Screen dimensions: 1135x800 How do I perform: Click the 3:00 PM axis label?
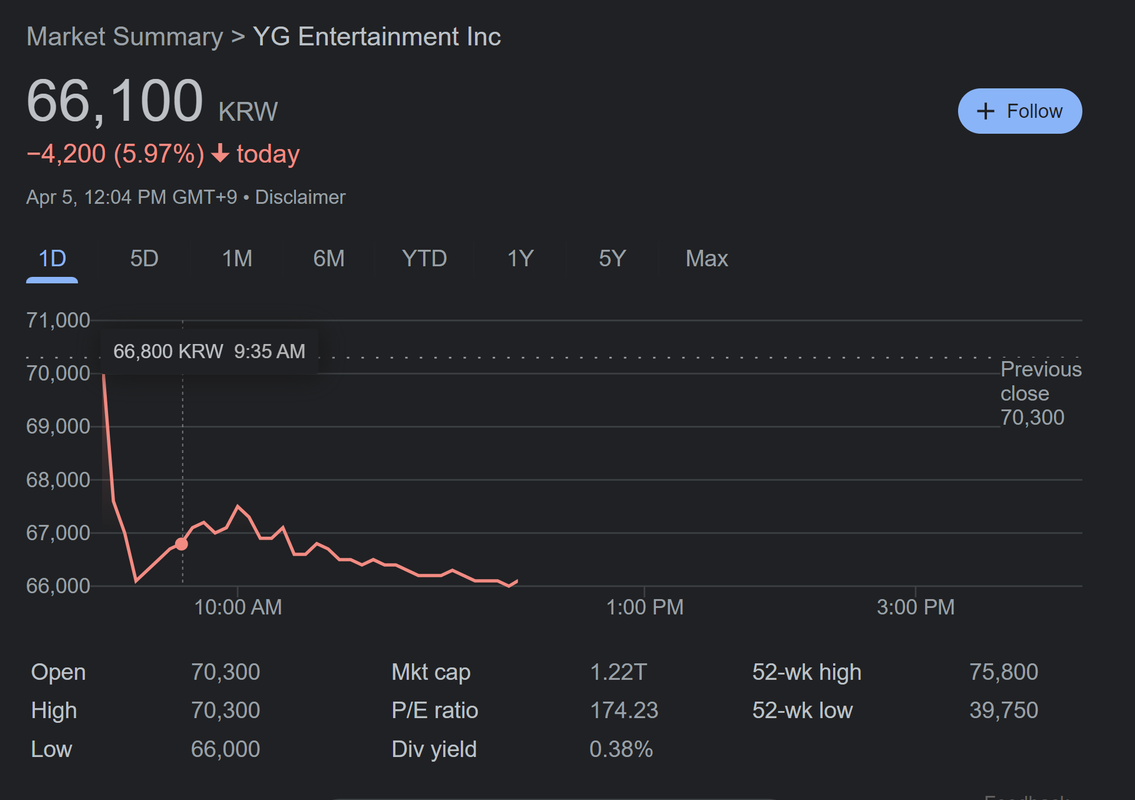(915, 607)
